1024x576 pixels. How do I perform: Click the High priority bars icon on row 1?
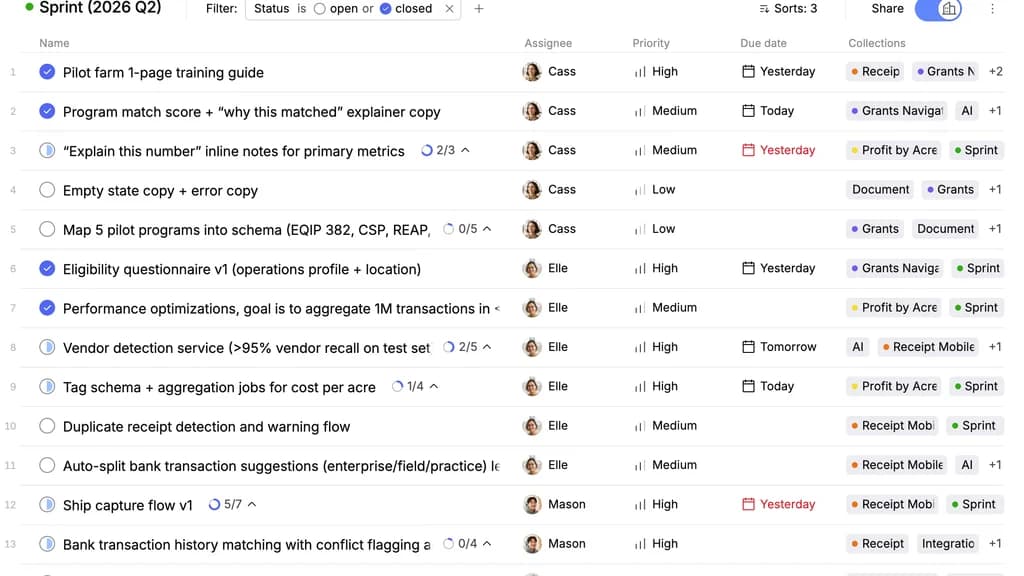click(x=640, y=72)
